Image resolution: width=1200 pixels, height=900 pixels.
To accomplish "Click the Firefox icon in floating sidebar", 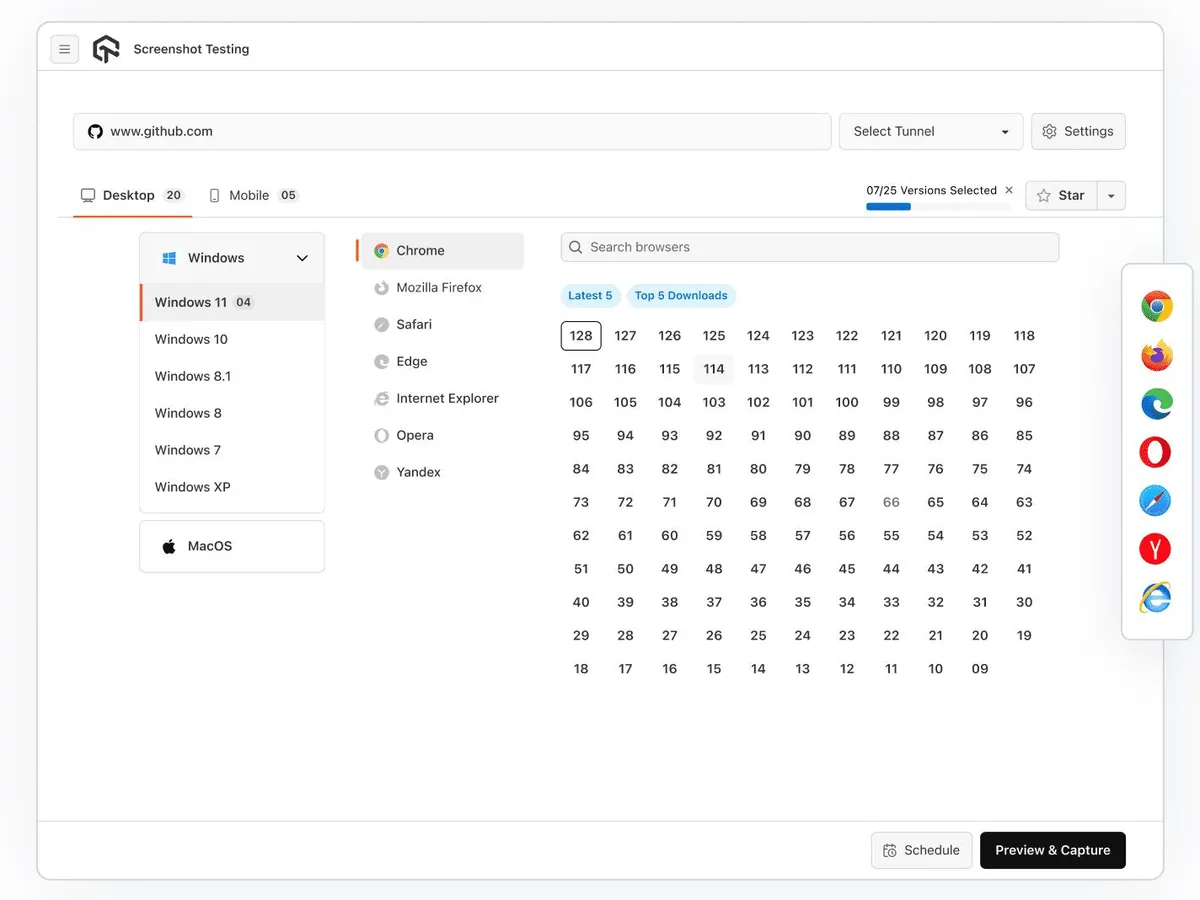I will click(1157, 355).
